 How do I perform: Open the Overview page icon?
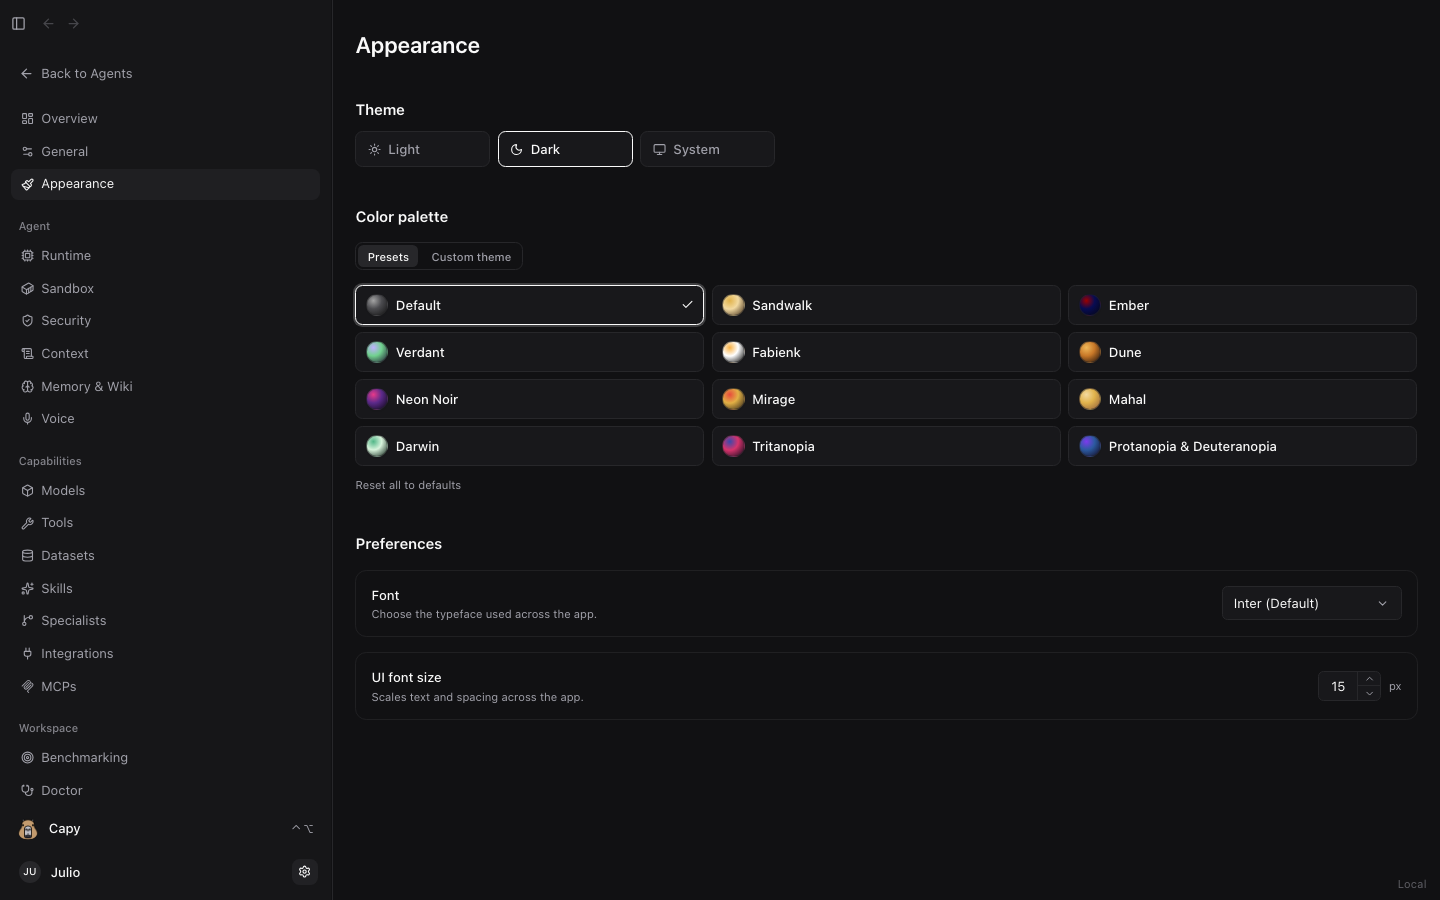(x=27, y=119)
